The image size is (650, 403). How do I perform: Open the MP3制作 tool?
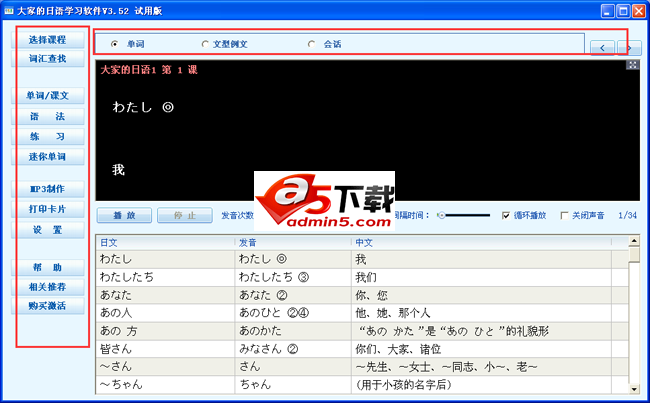point(47,189)
